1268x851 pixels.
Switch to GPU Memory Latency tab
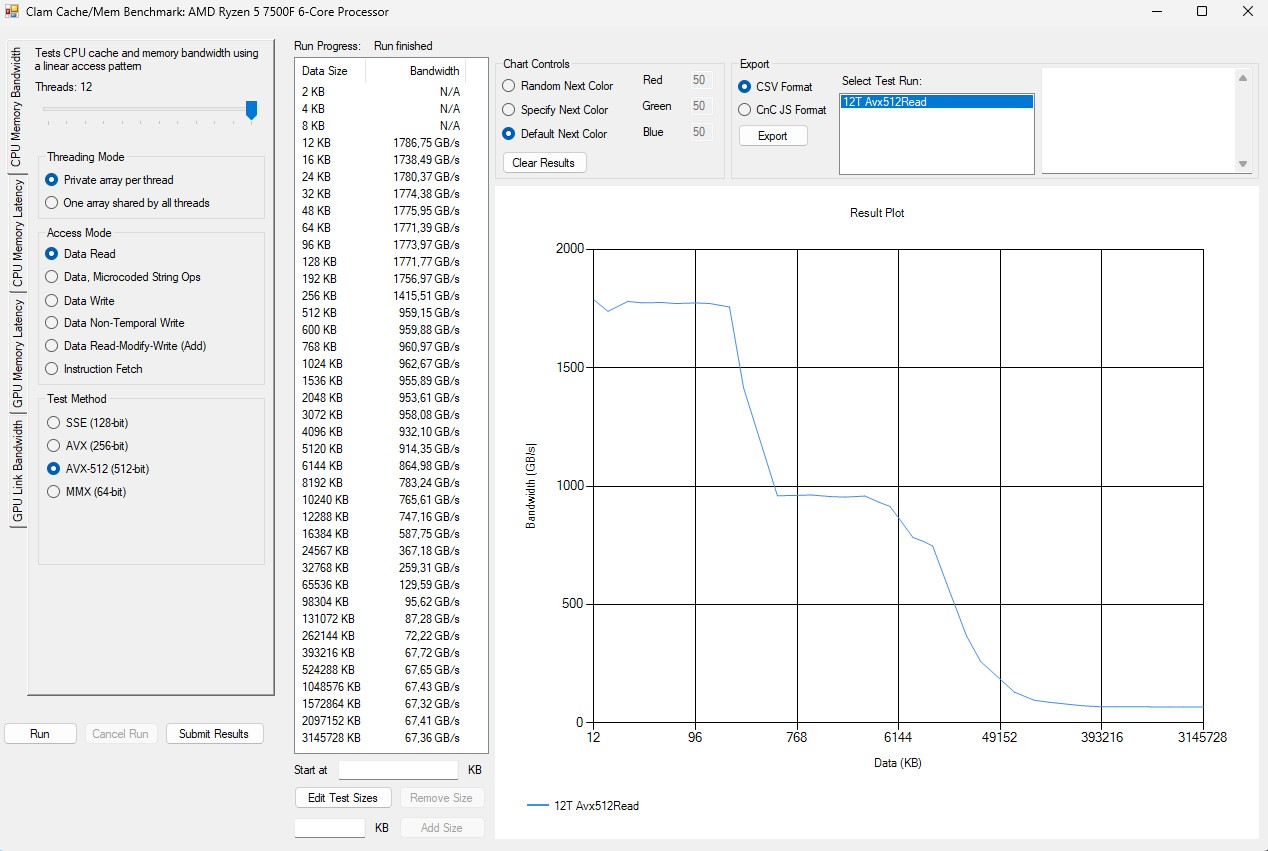pyautogui.click(x=16, y=353)
